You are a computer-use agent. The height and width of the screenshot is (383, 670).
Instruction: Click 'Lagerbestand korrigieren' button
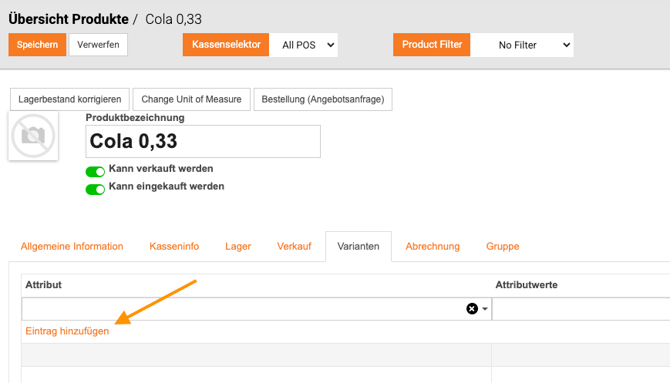point(70,99)
